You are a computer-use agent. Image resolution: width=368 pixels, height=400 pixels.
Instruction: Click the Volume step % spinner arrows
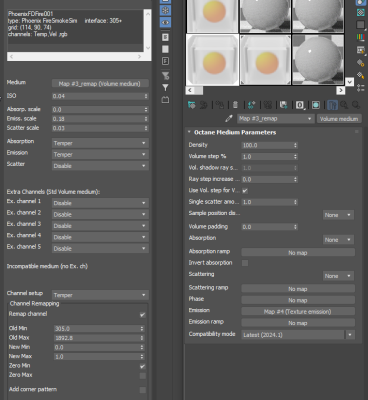(295, 157)
